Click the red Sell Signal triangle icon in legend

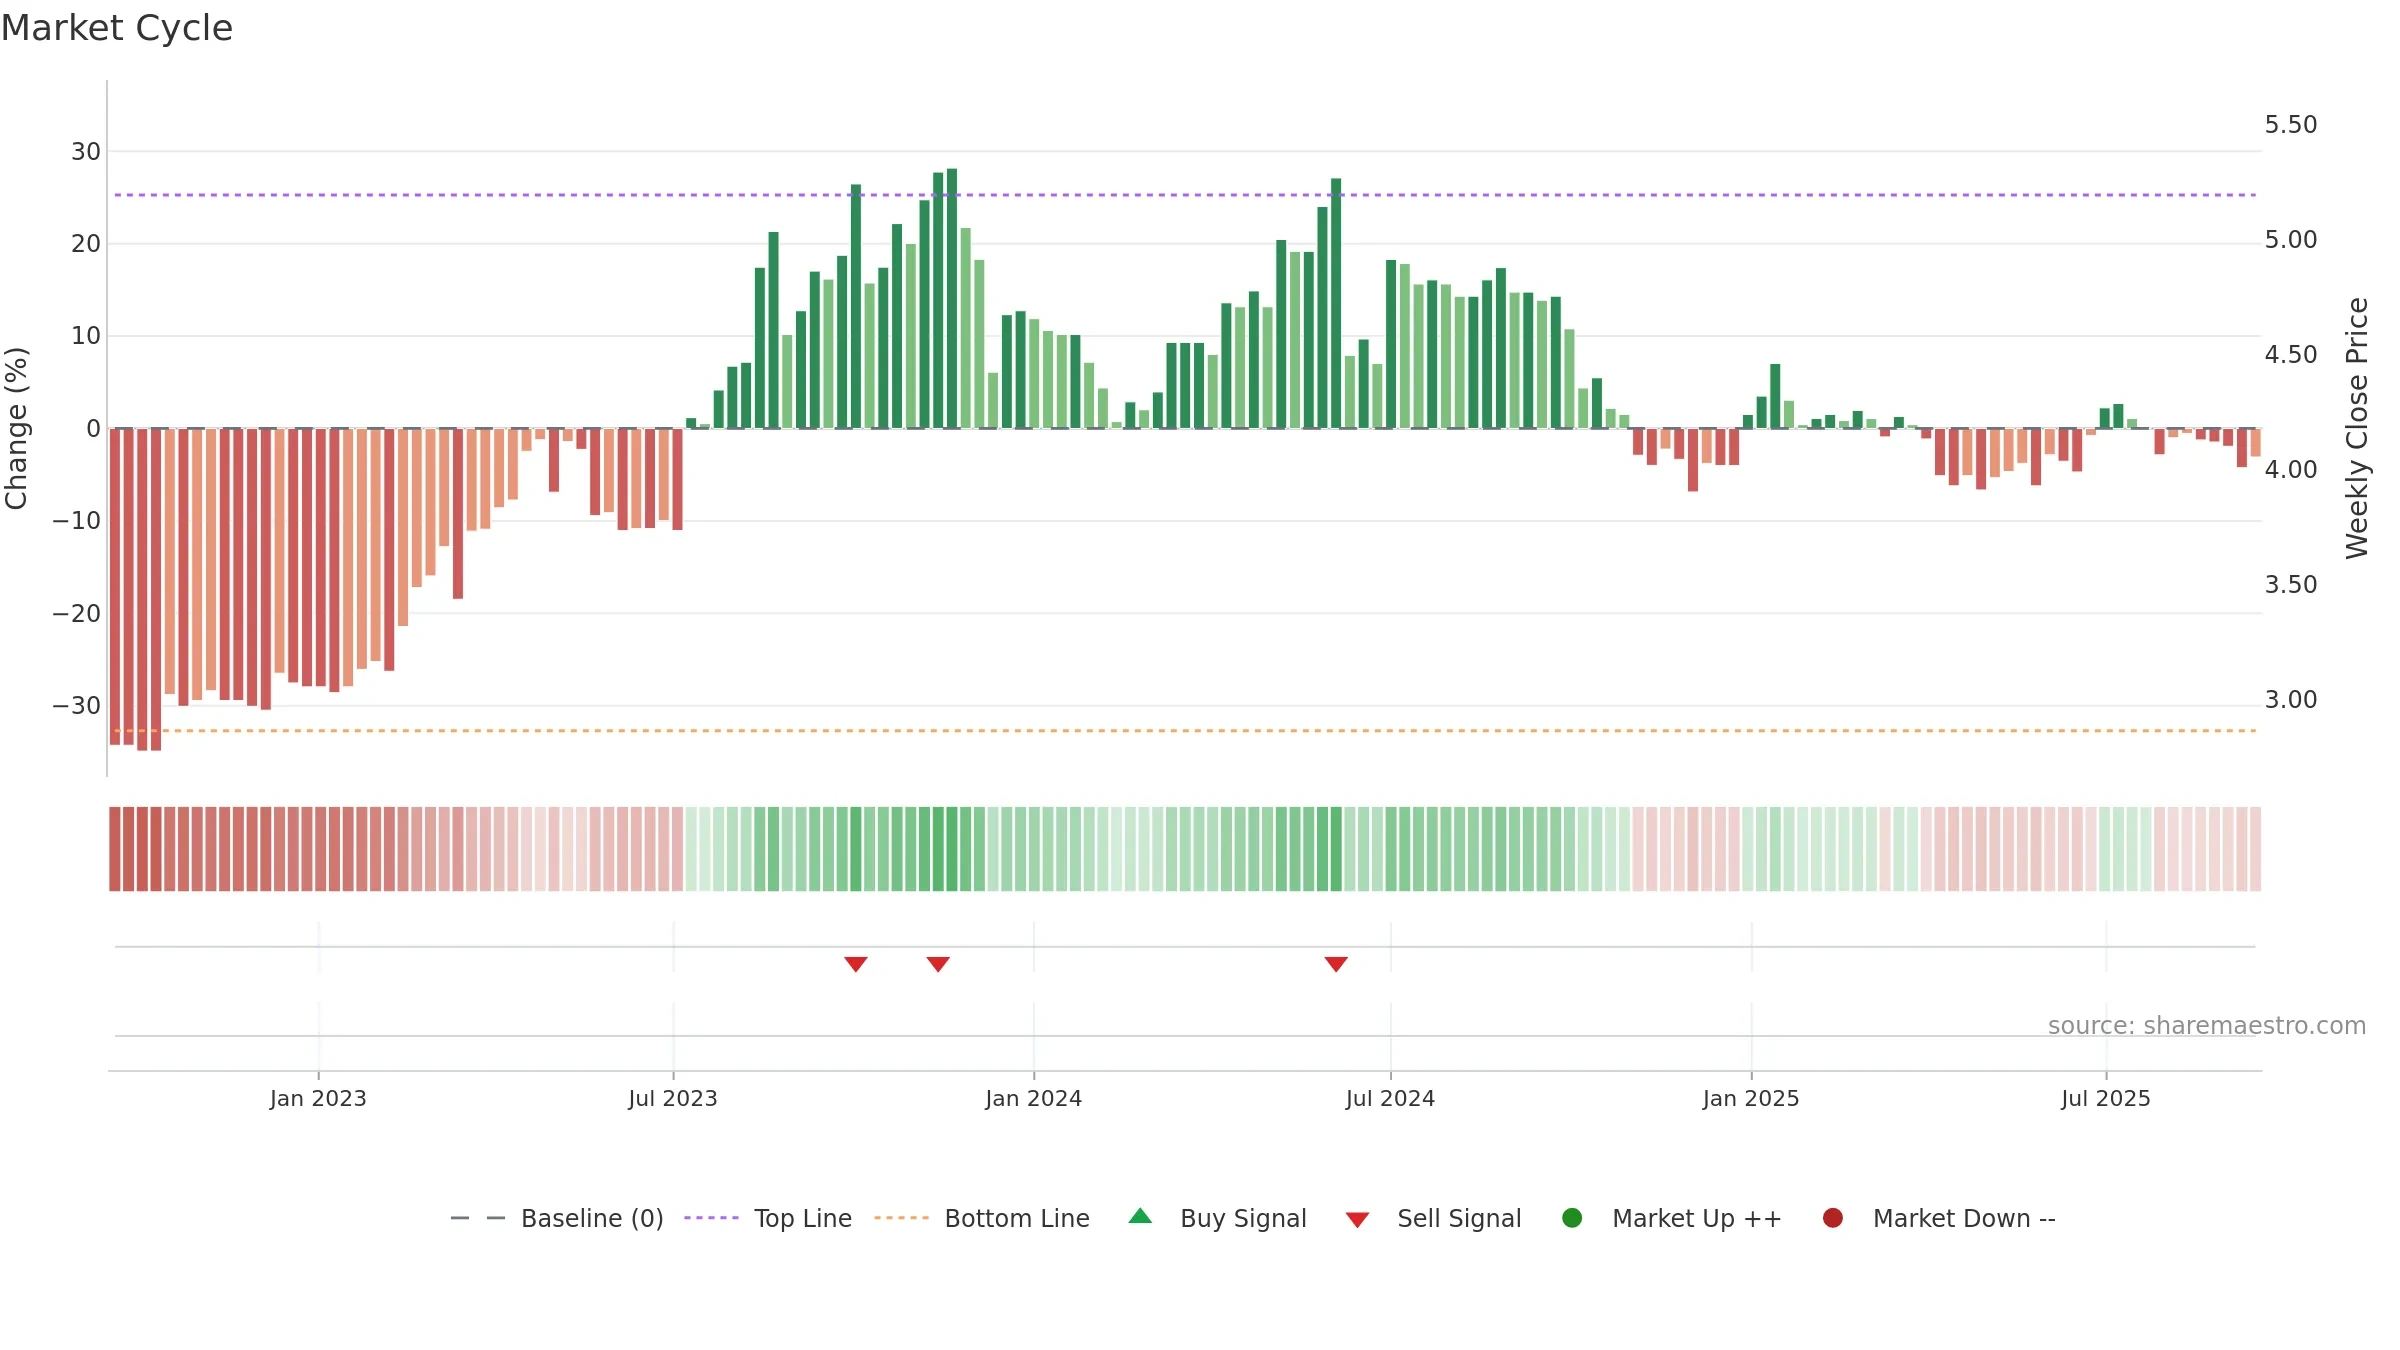(x=1357, y=1220)
